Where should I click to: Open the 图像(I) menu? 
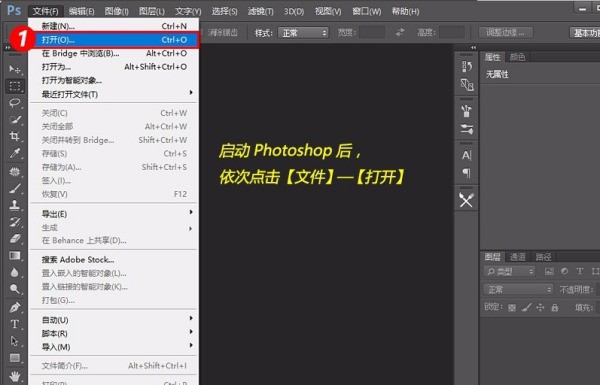click(117, 11)
